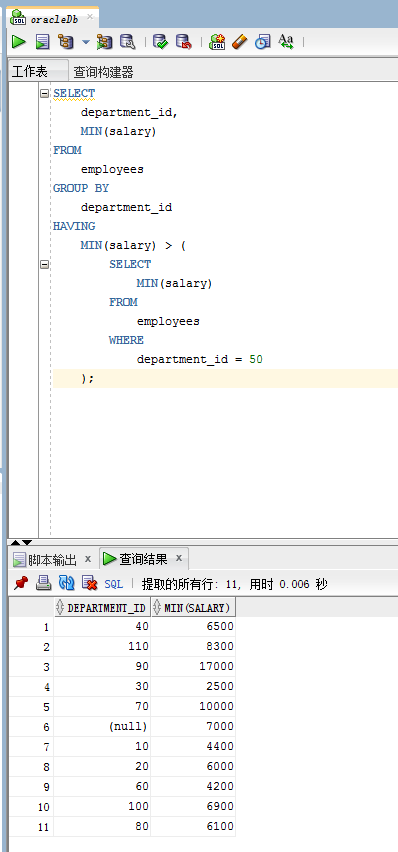Collapse the inner subquery SELECT block
The image size is (398, 852).
45,265
